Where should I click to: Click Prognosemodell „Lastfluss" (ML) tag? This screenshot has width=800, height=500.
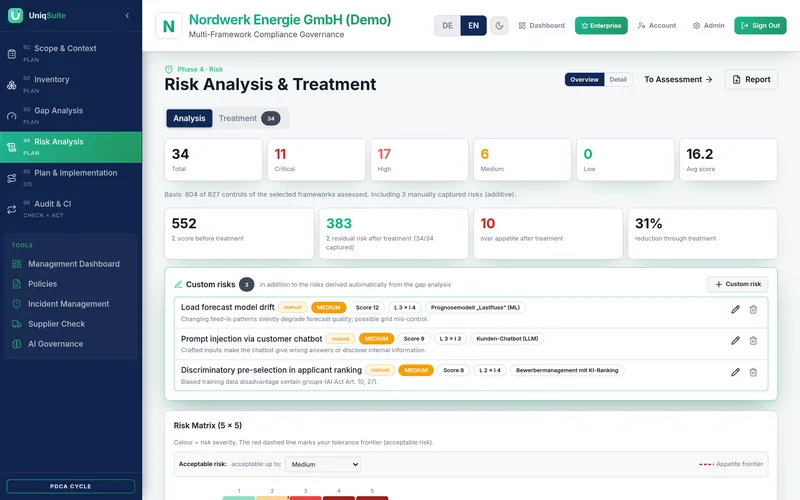click(475, 308)
